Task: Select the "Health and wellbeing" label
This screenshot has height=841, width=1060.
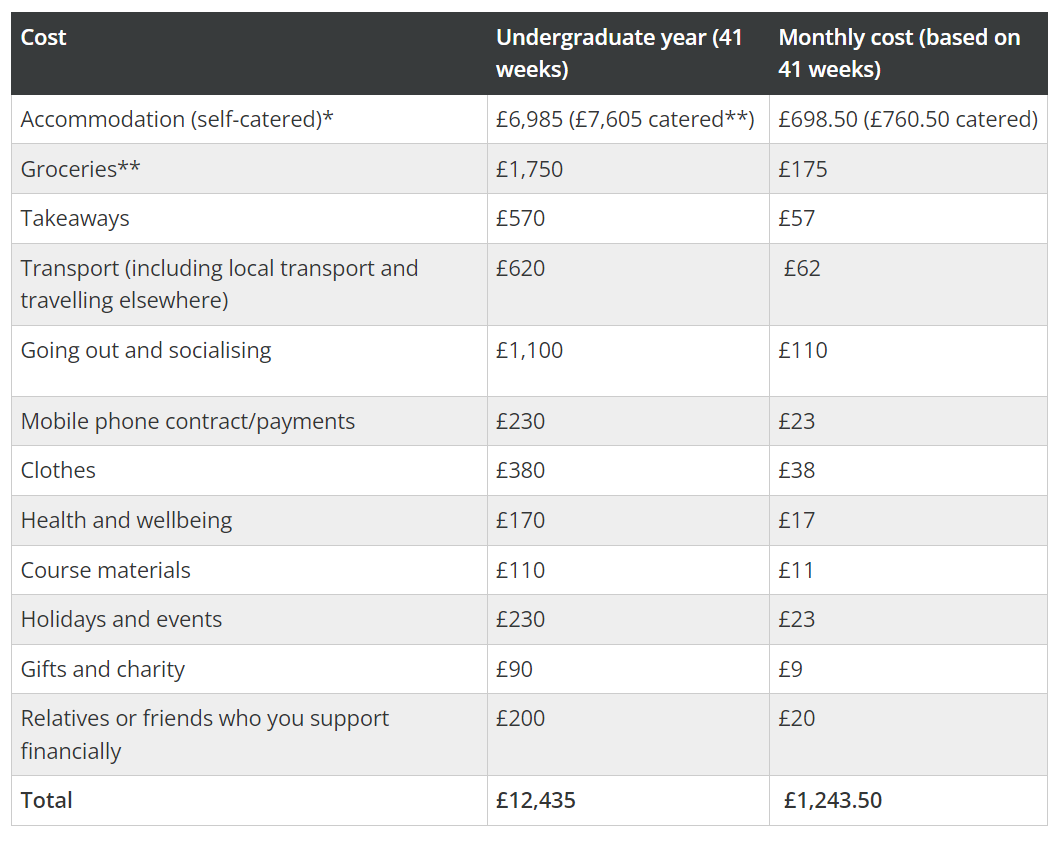Action: pos(126,520)
